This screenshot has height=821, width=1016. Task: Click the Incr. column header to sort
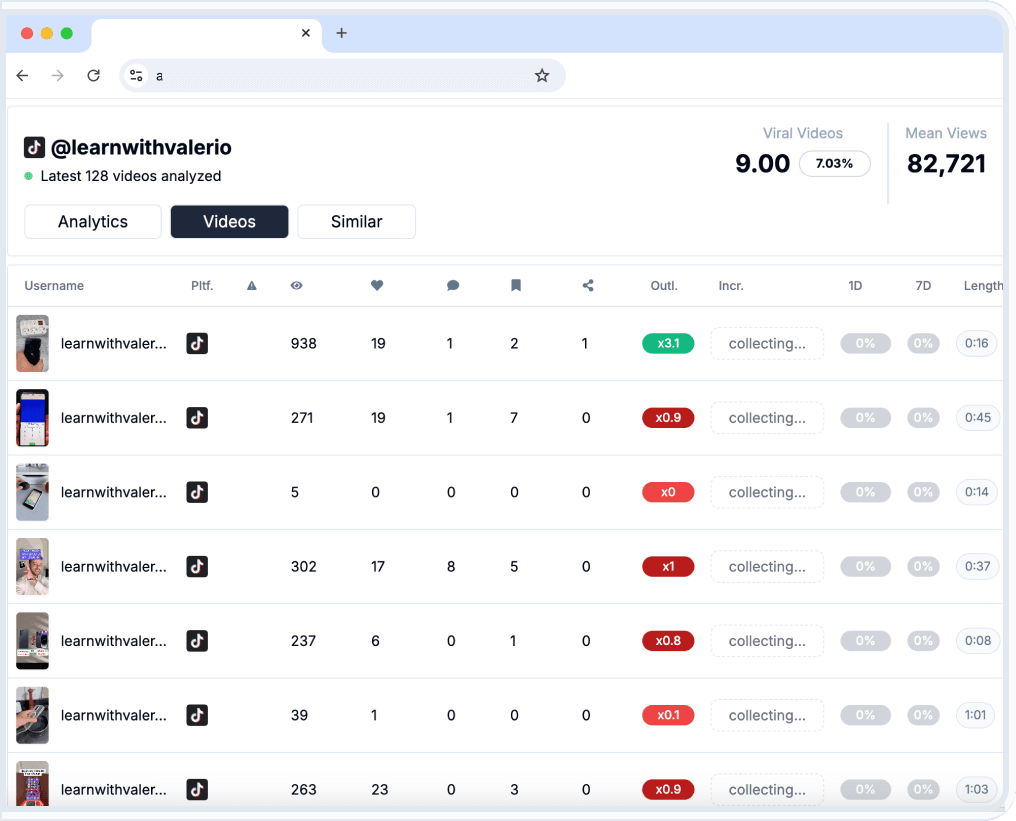731,285
